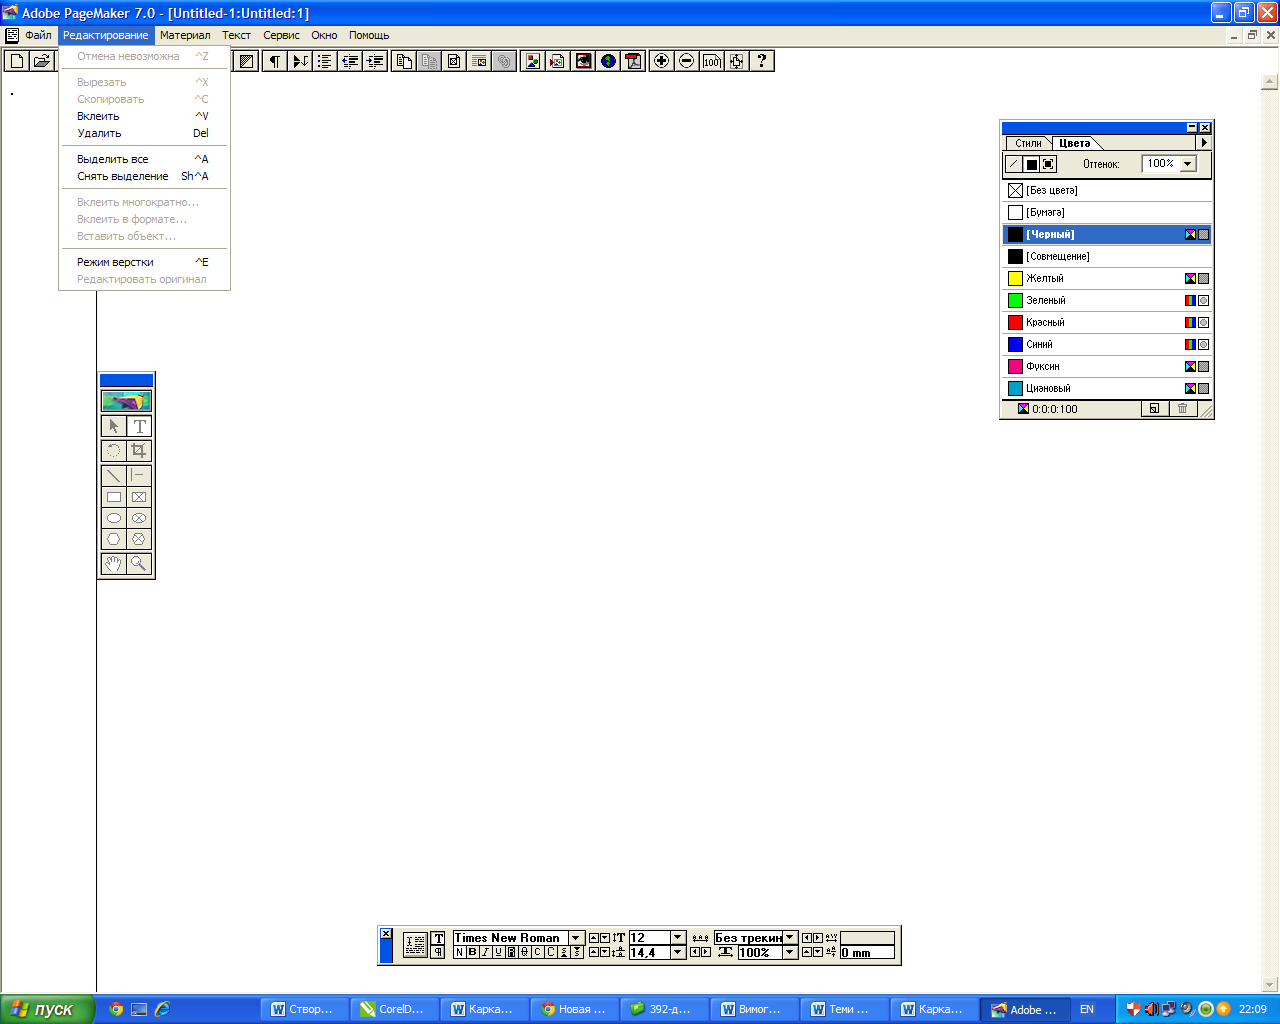Select the Hand tool

coord(114,564)
